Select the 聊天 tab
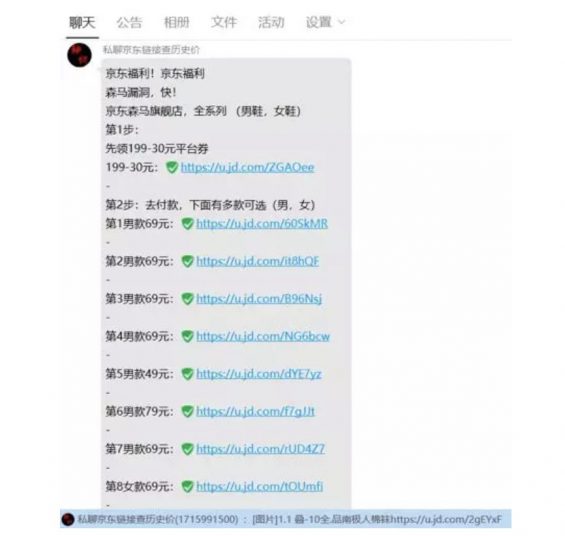The width and height of the screenshot is (565, 536). point(82,22)
